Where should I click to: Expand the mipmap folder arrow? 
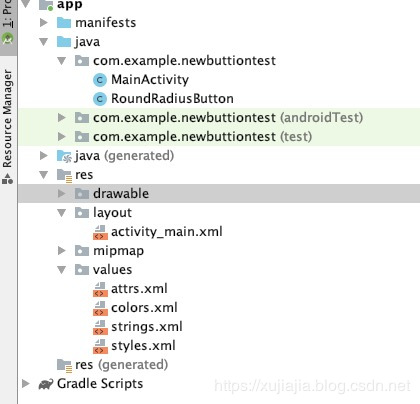62,251
